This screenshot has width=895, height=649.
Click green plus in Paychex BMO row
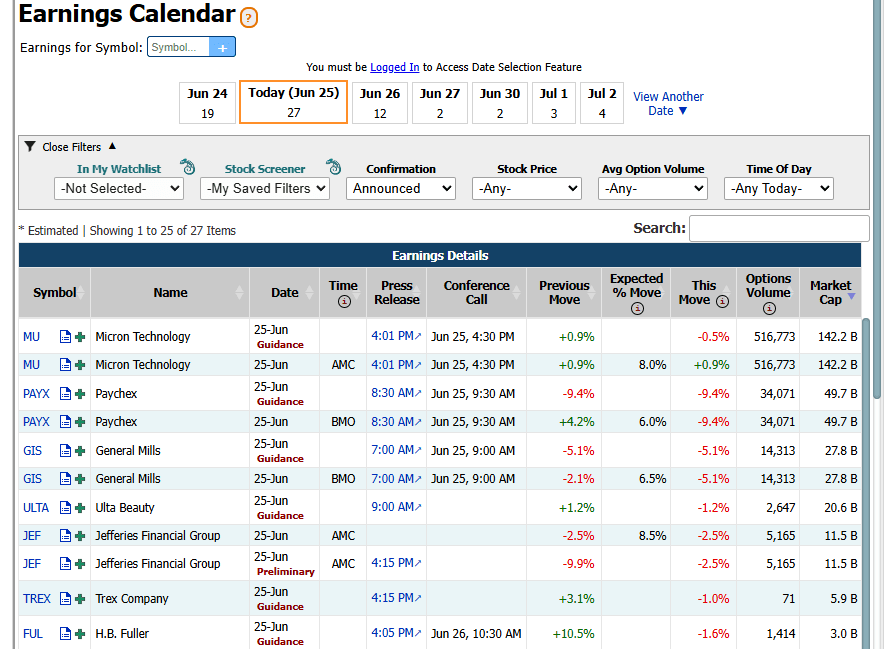(x=80, y=422)
